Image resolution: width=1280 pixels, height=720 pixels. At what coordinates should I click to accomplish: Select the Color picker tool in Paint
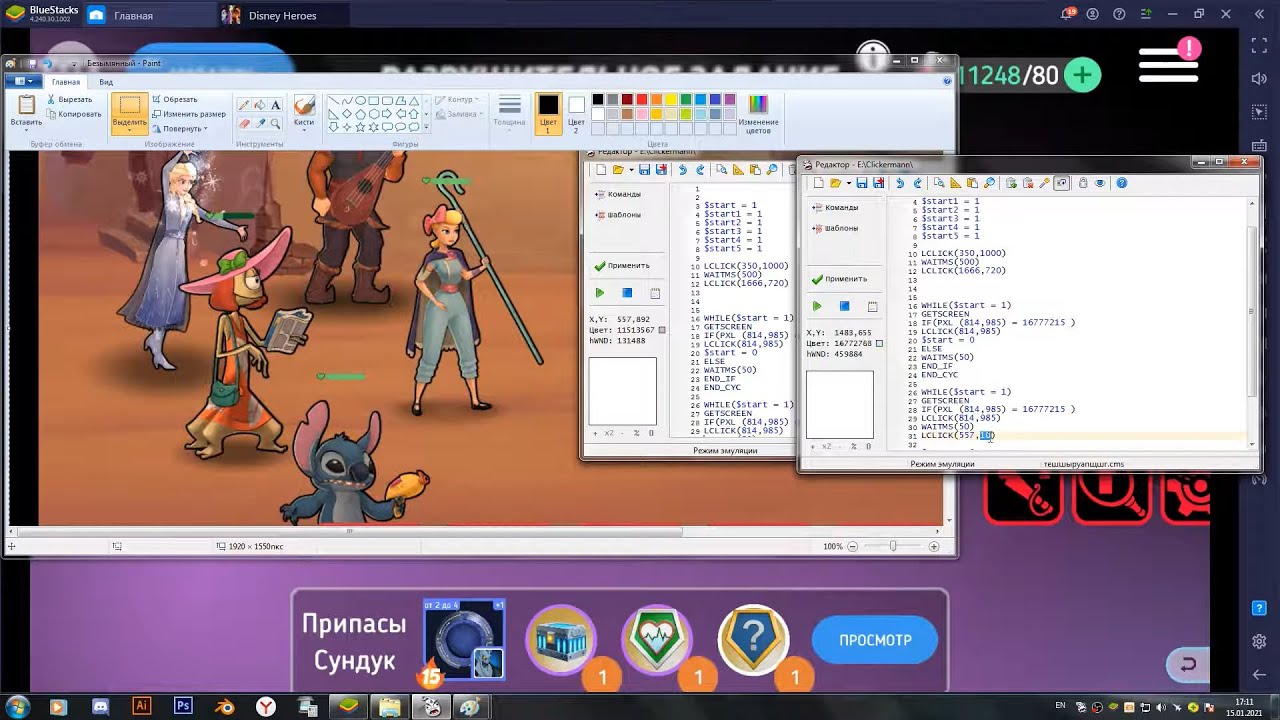[260, 123]
